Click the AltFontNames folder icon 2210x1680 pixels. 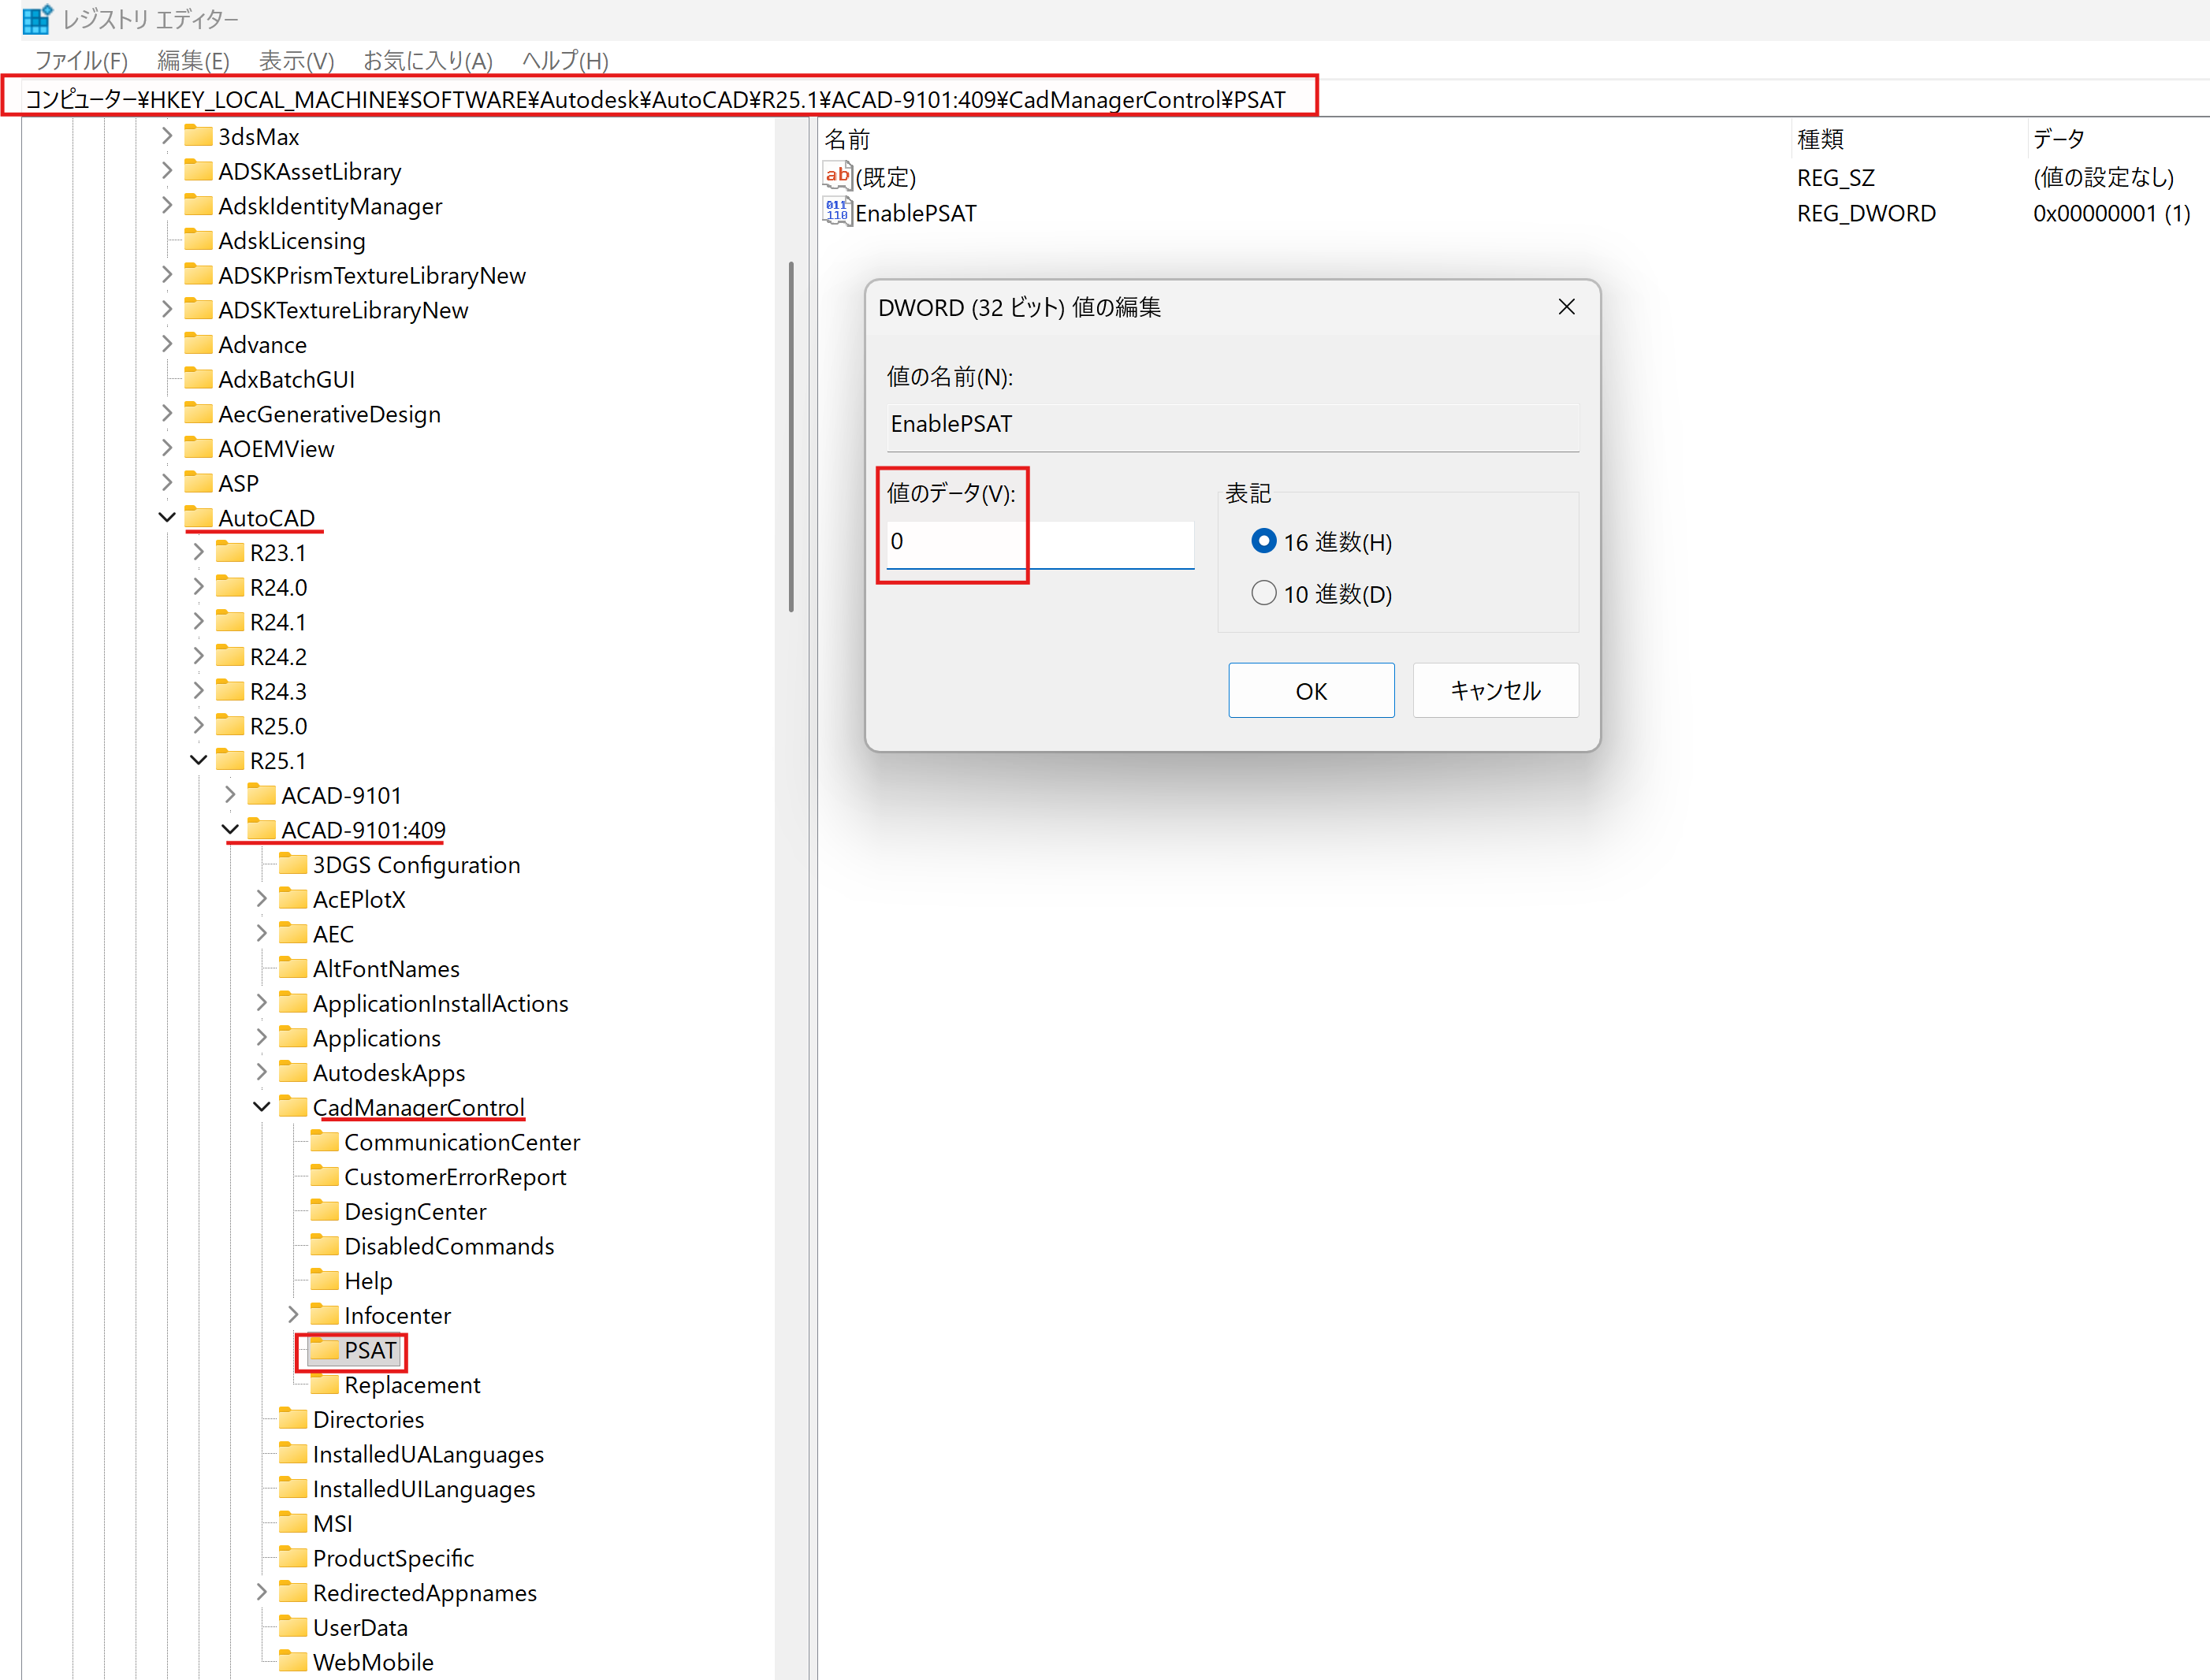tap(293, 967)
